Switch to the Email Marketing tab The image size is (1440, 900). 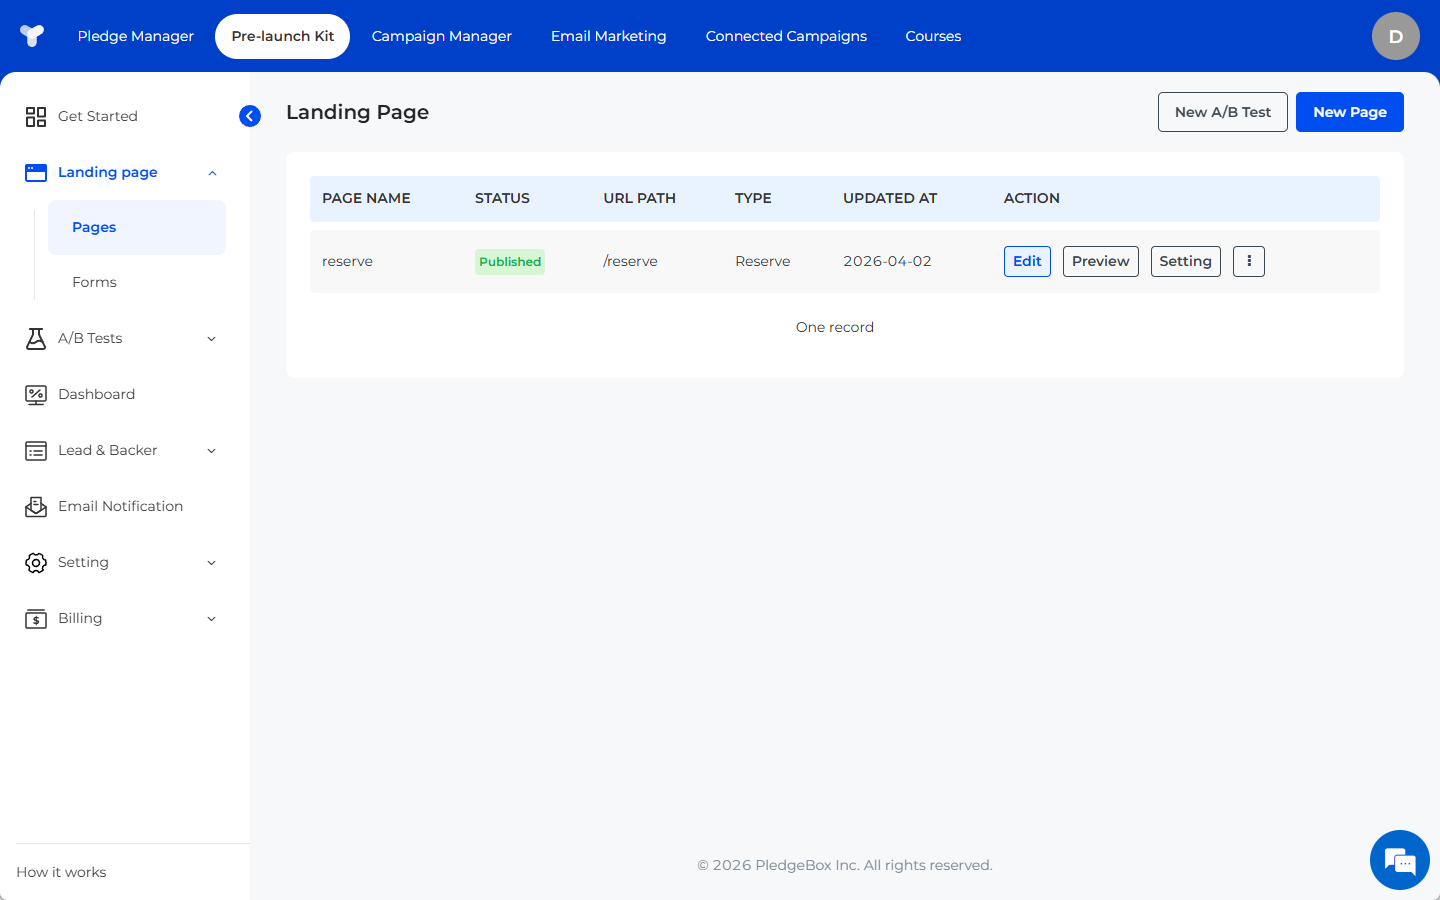click(x=608, y=36)
